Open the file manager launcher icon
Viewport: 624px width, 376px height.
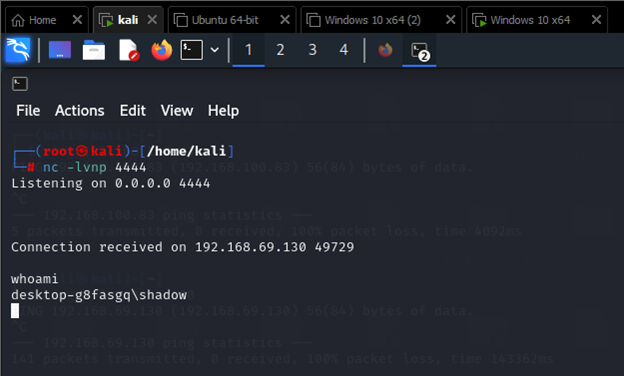(94, 50)
